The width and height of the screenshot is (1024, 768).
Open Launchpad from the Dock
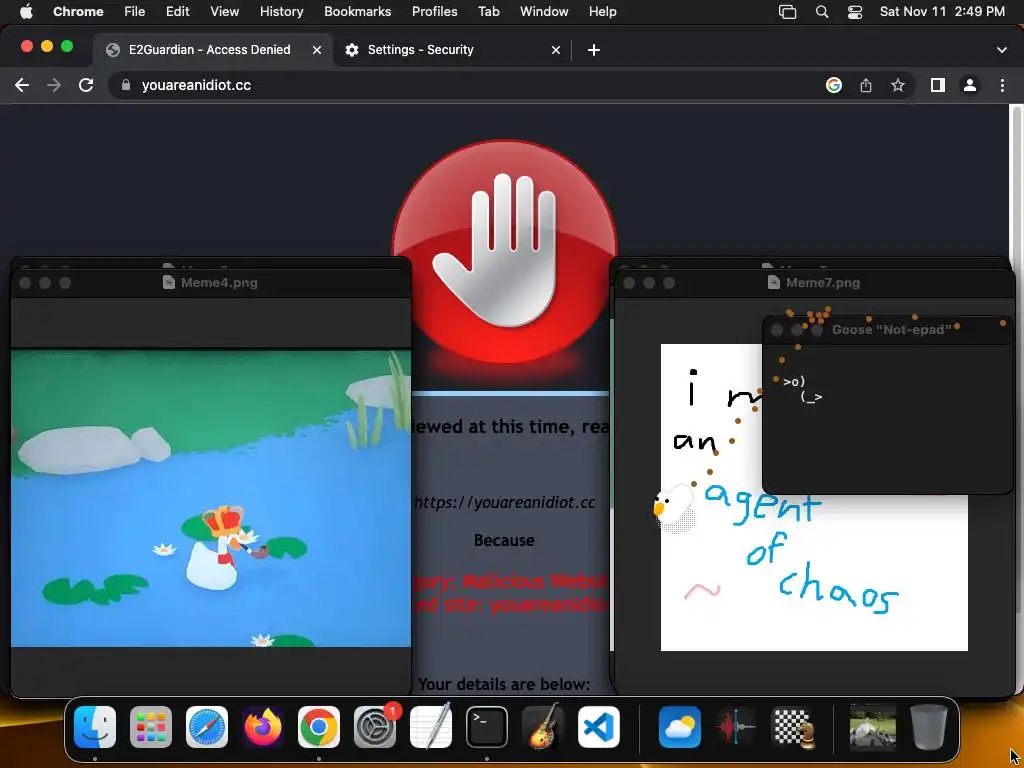pos(151,727)
